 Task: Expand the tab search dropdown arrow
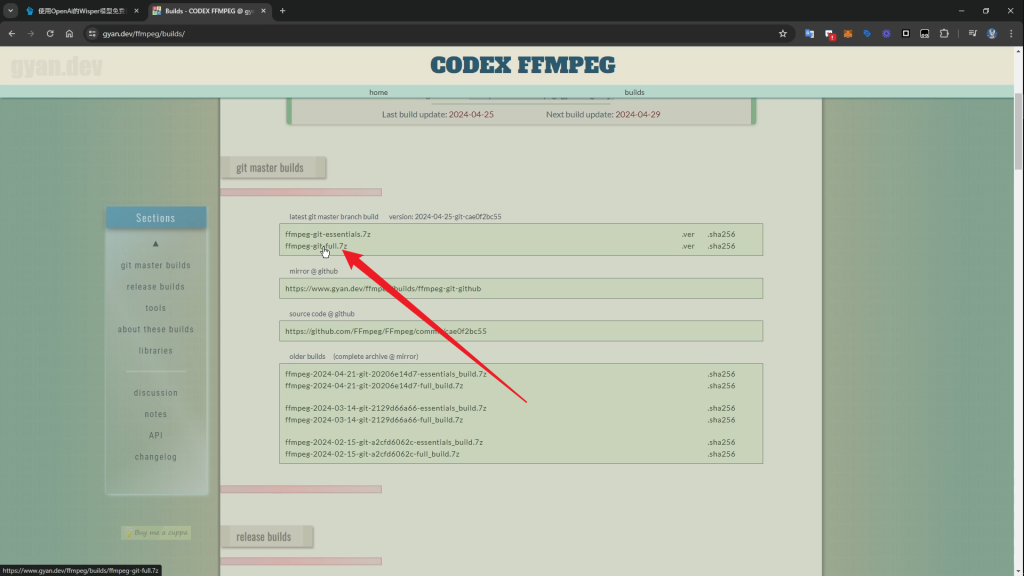tap(10, 10)
